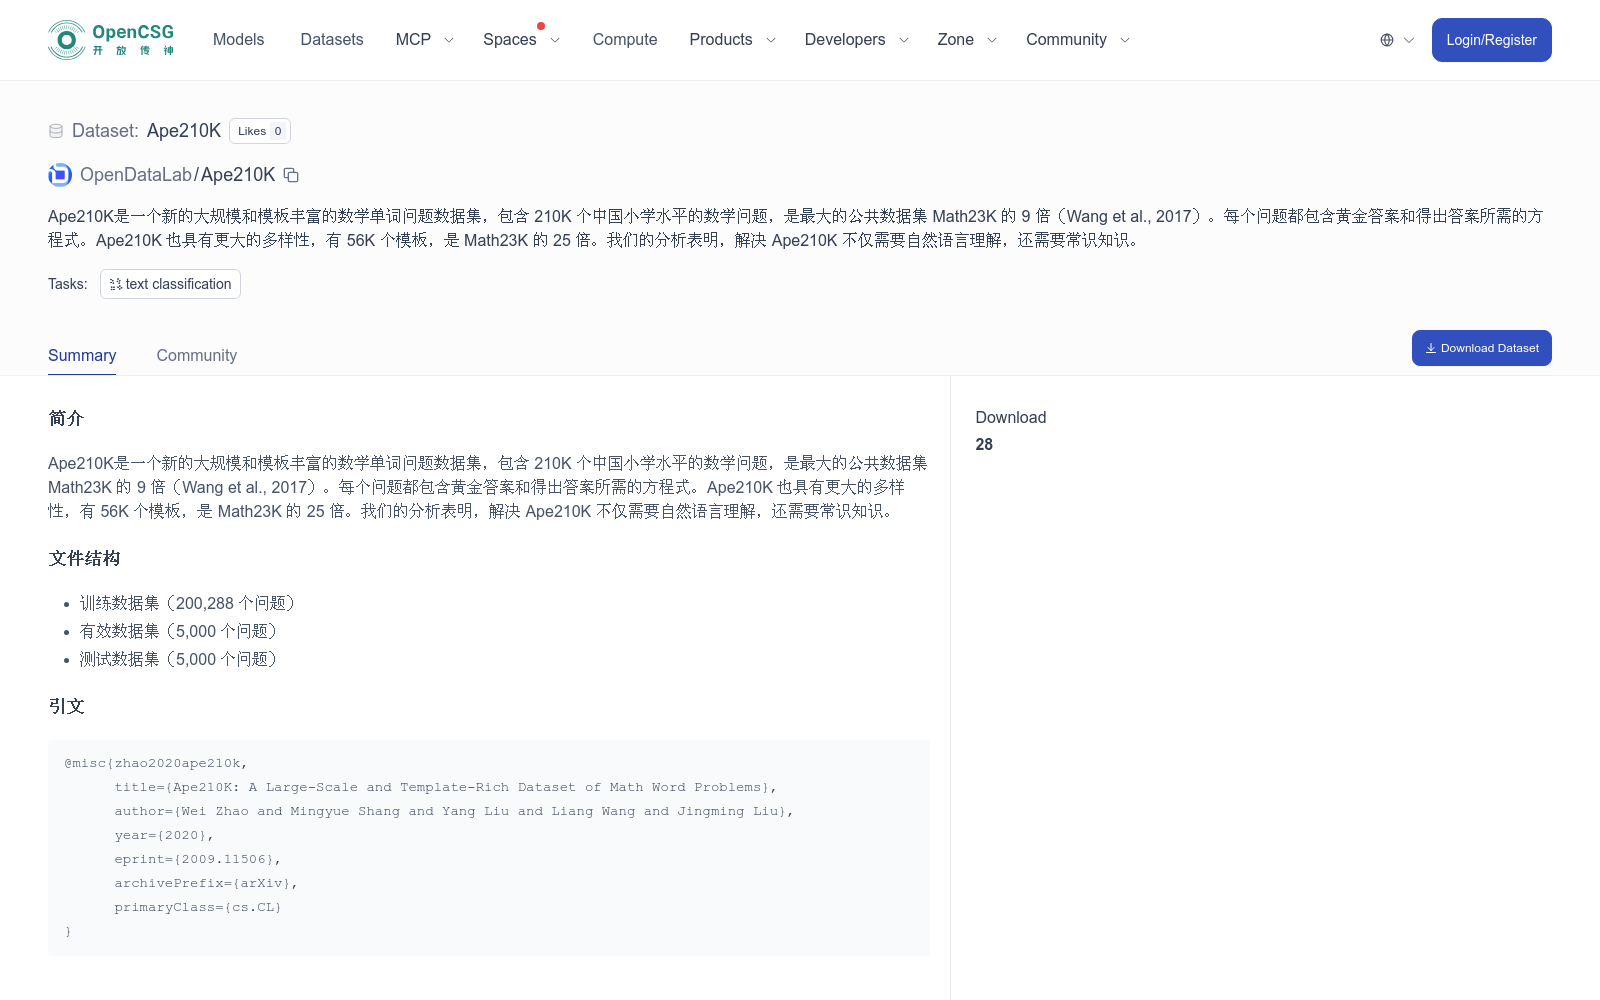Click the 简介 heading

pos(66,418)
